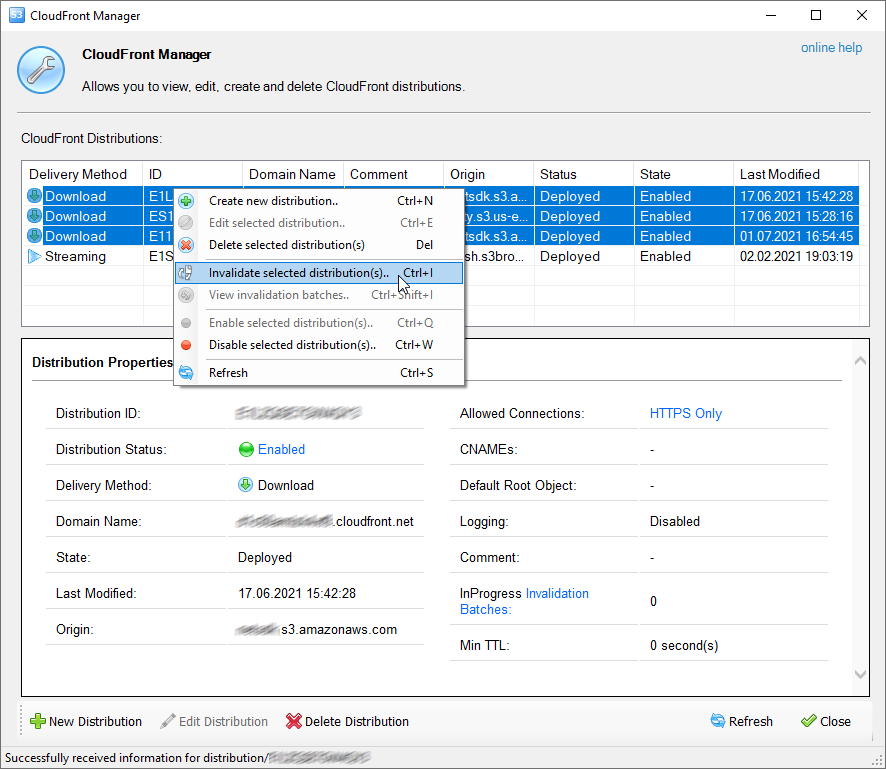Sort by Last Modified column header
Viewport: 886px width, 769px height.
pyautogui.click(x=796, y=174)
